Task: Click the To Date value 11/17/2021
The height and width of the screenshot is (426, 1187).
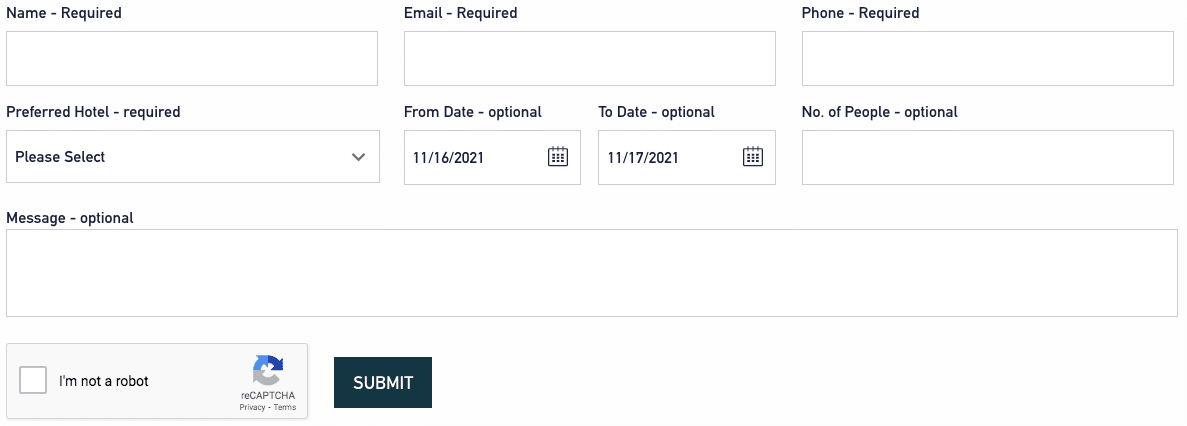Action: [643, 157]
